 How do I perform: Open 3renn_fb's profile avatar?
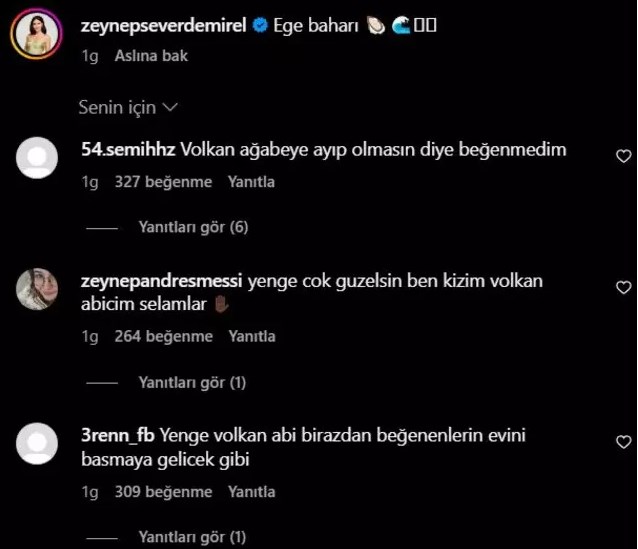tap(37, 444)
